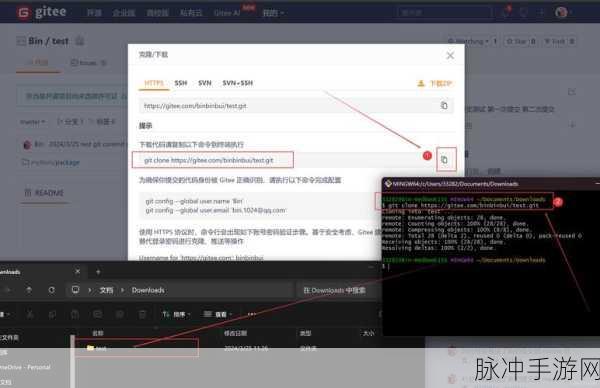Open the 查看 view dropdown in Explorer
This screenshot has width=600, height=388.
point(218,314)
